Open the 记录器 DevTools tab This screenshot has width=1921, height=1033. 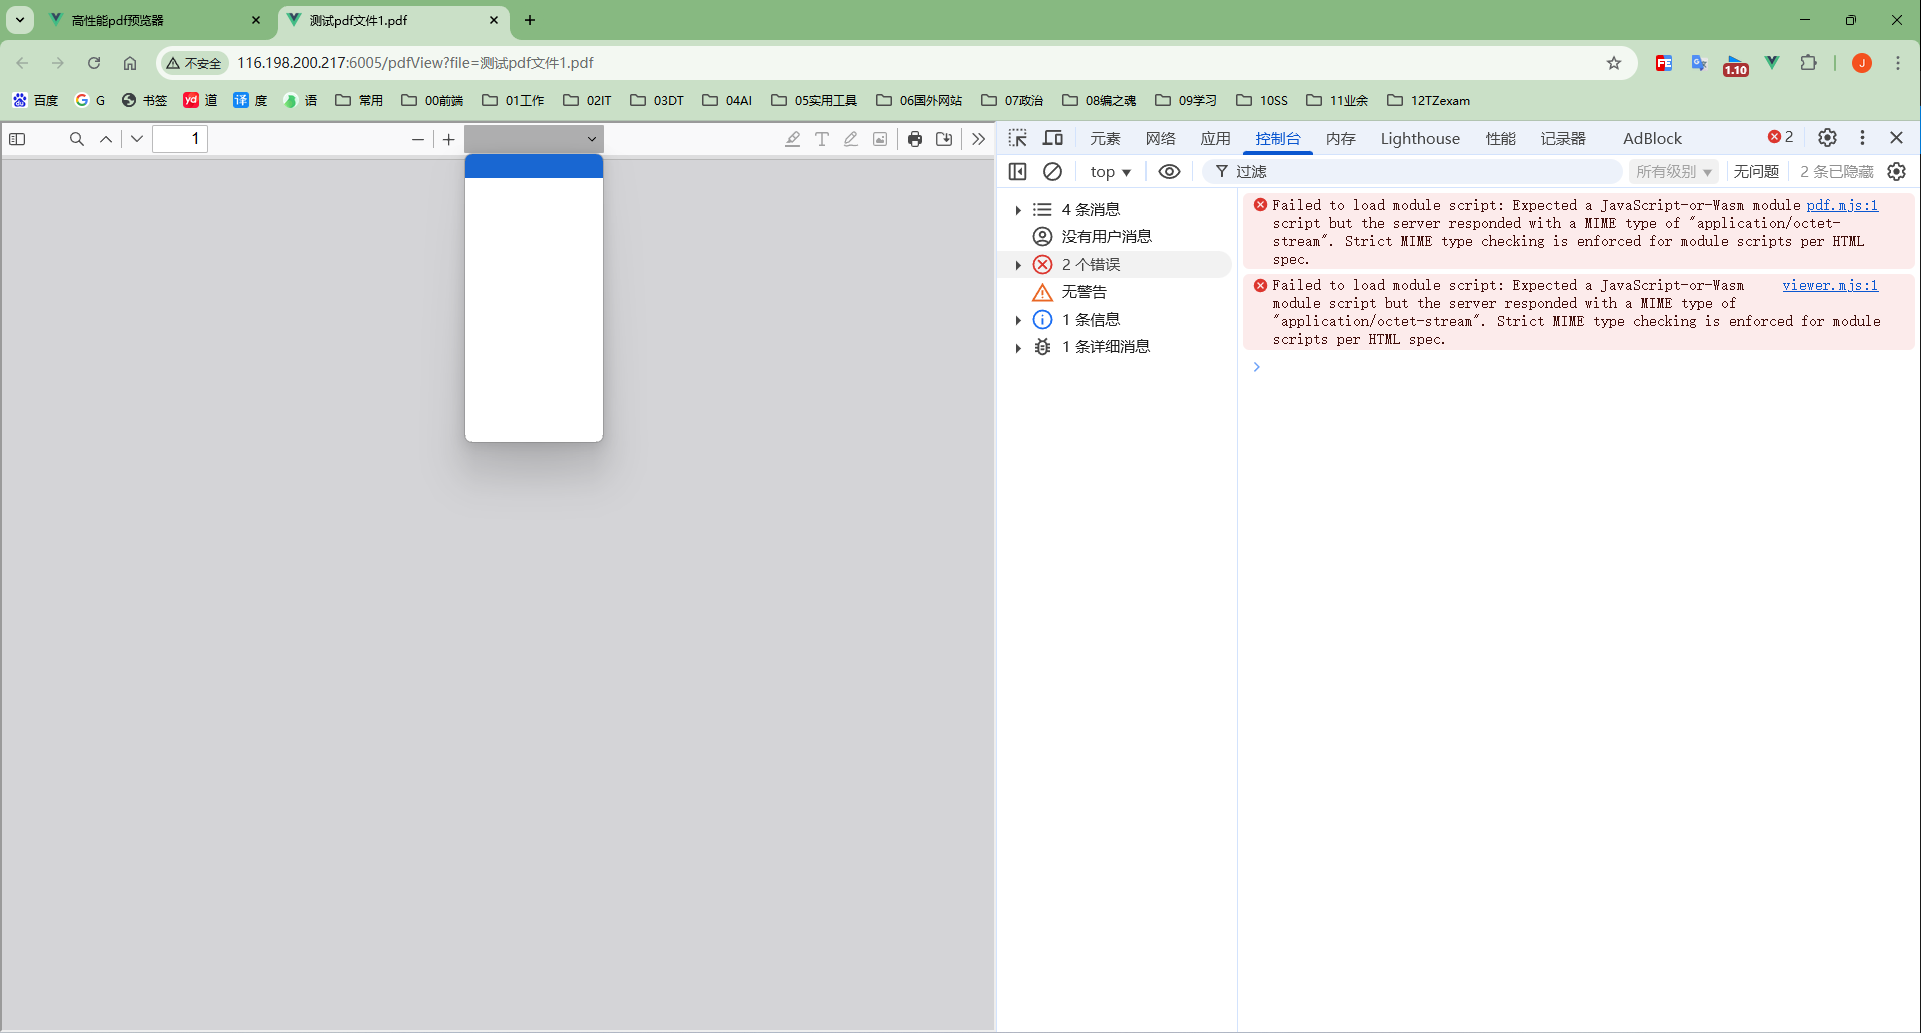(x=1563, y=138)
